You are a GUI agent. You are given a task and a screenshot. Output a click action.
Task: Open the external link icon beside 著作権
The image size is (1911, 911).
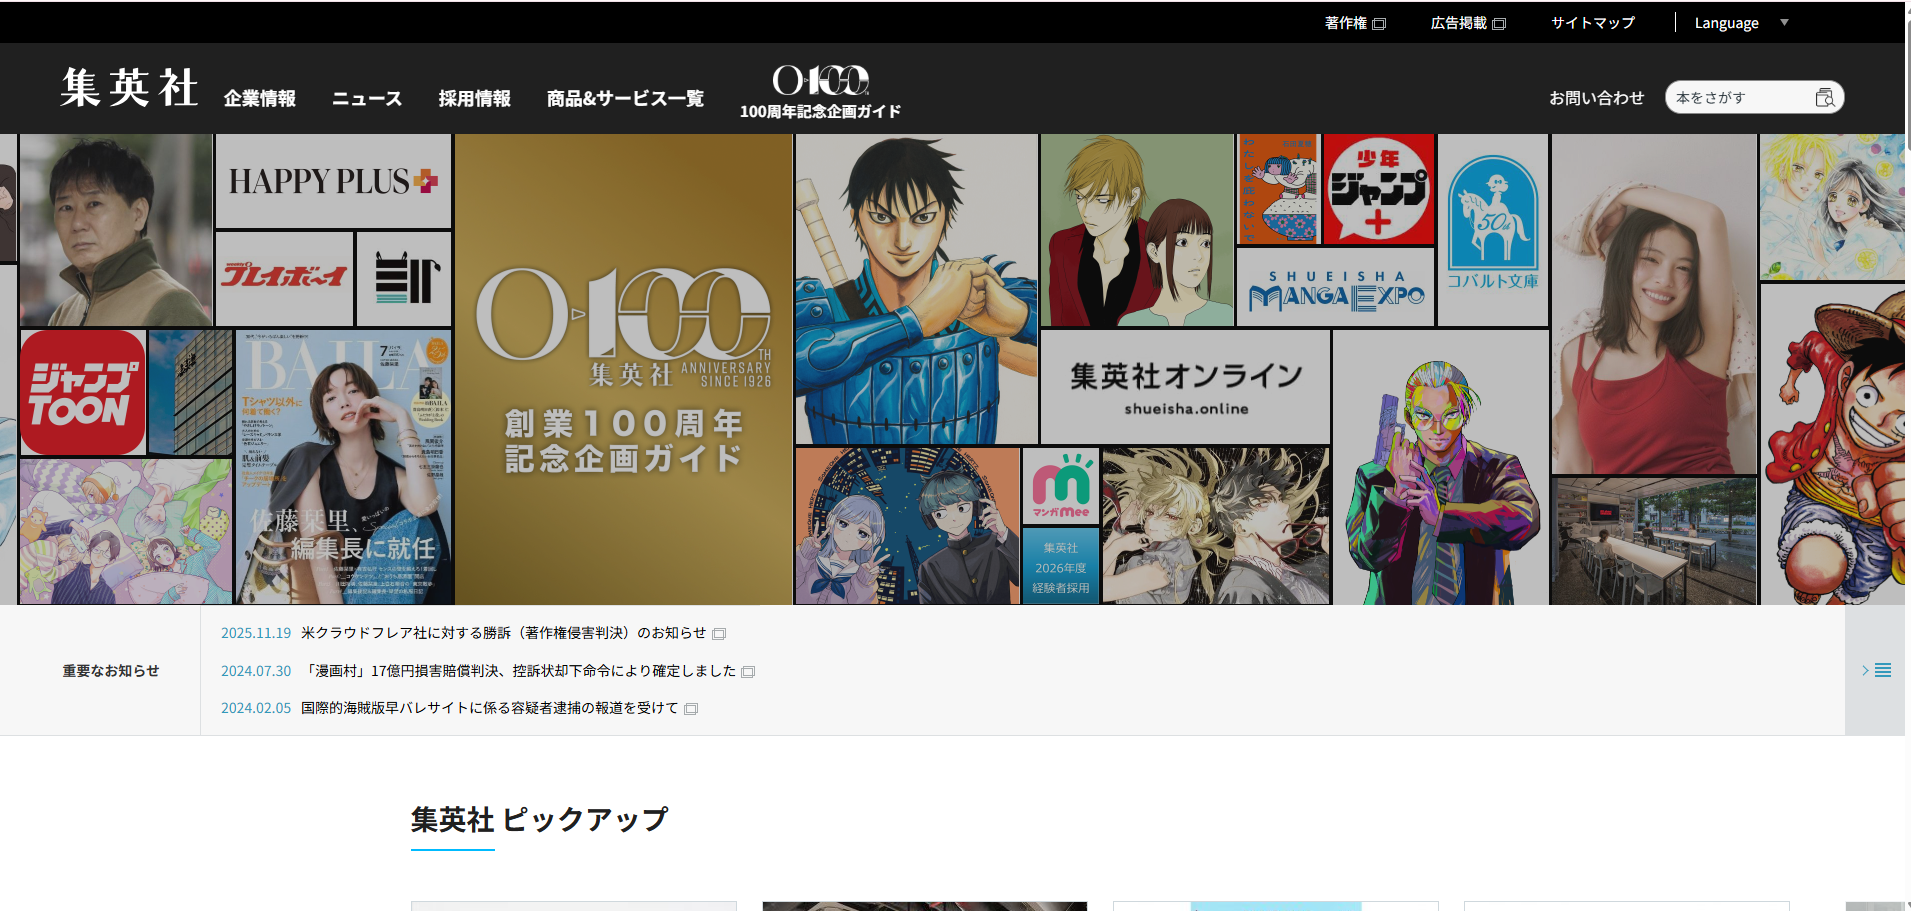click(1380, 24)
